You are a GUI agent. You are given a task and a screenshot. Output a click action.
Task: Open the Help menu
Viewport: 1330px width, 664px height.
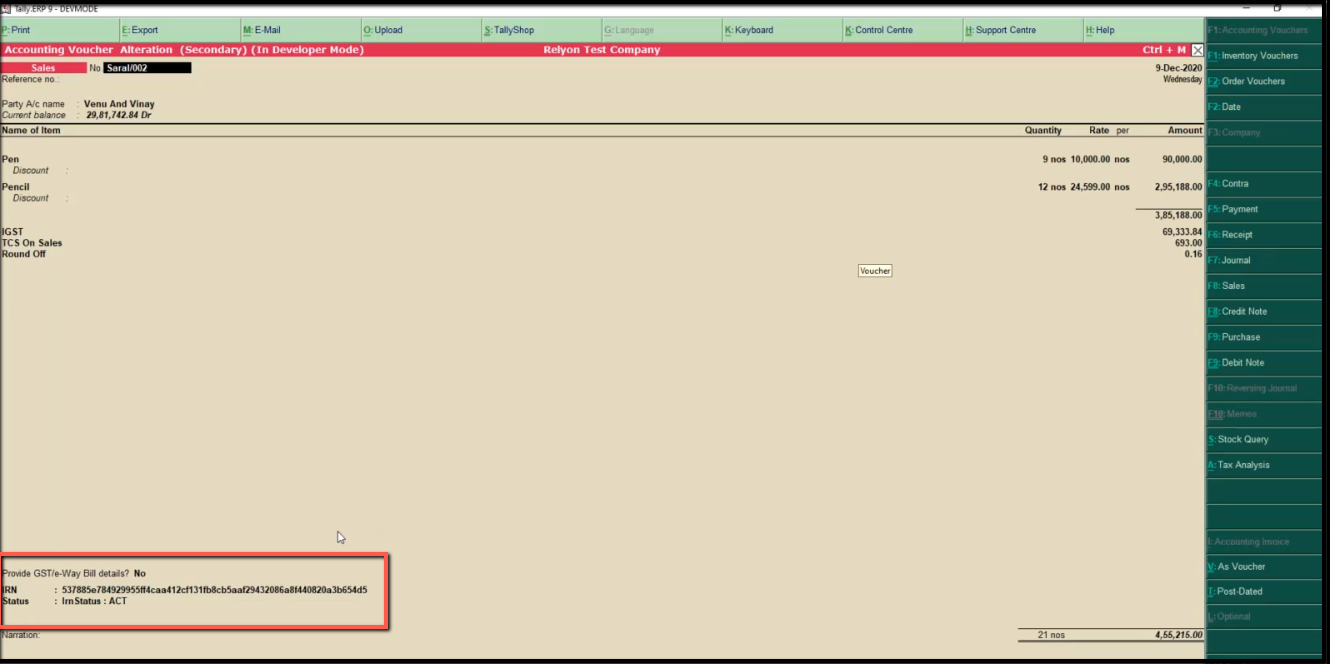pyautogui.click(x=1143, y=30)
